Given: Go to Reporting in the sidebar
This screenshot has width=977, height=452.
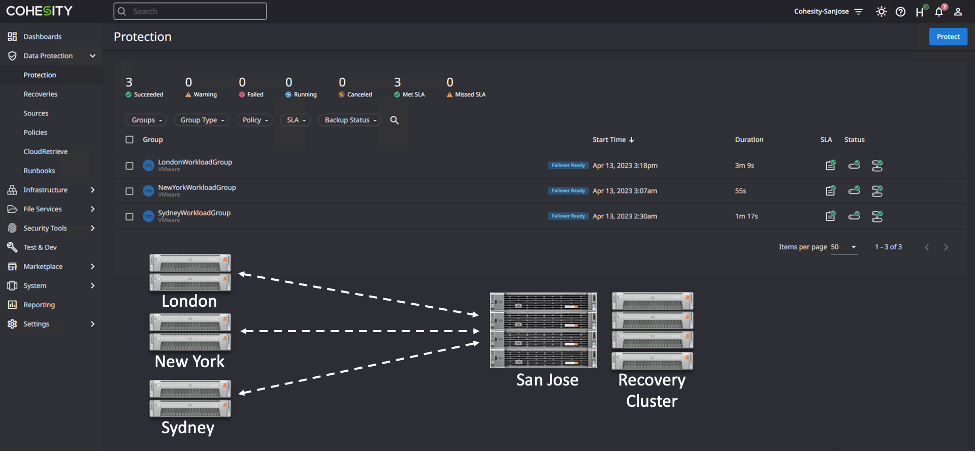Looking at the screenshot, I should pyautogui.click(x=39, y=305).
